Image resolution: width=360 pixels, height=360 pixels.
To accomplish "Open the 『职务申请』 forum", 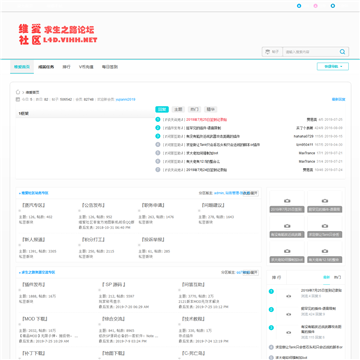I will coord(153,205).
